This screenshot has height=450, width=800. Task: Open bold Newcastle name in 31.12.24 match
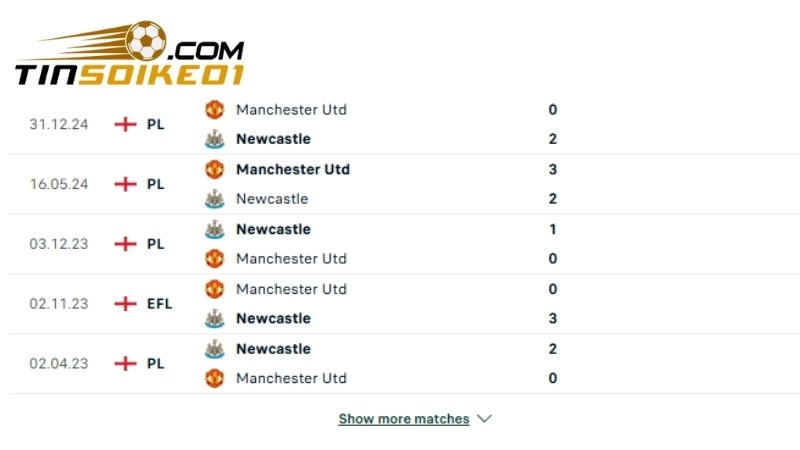273,139
